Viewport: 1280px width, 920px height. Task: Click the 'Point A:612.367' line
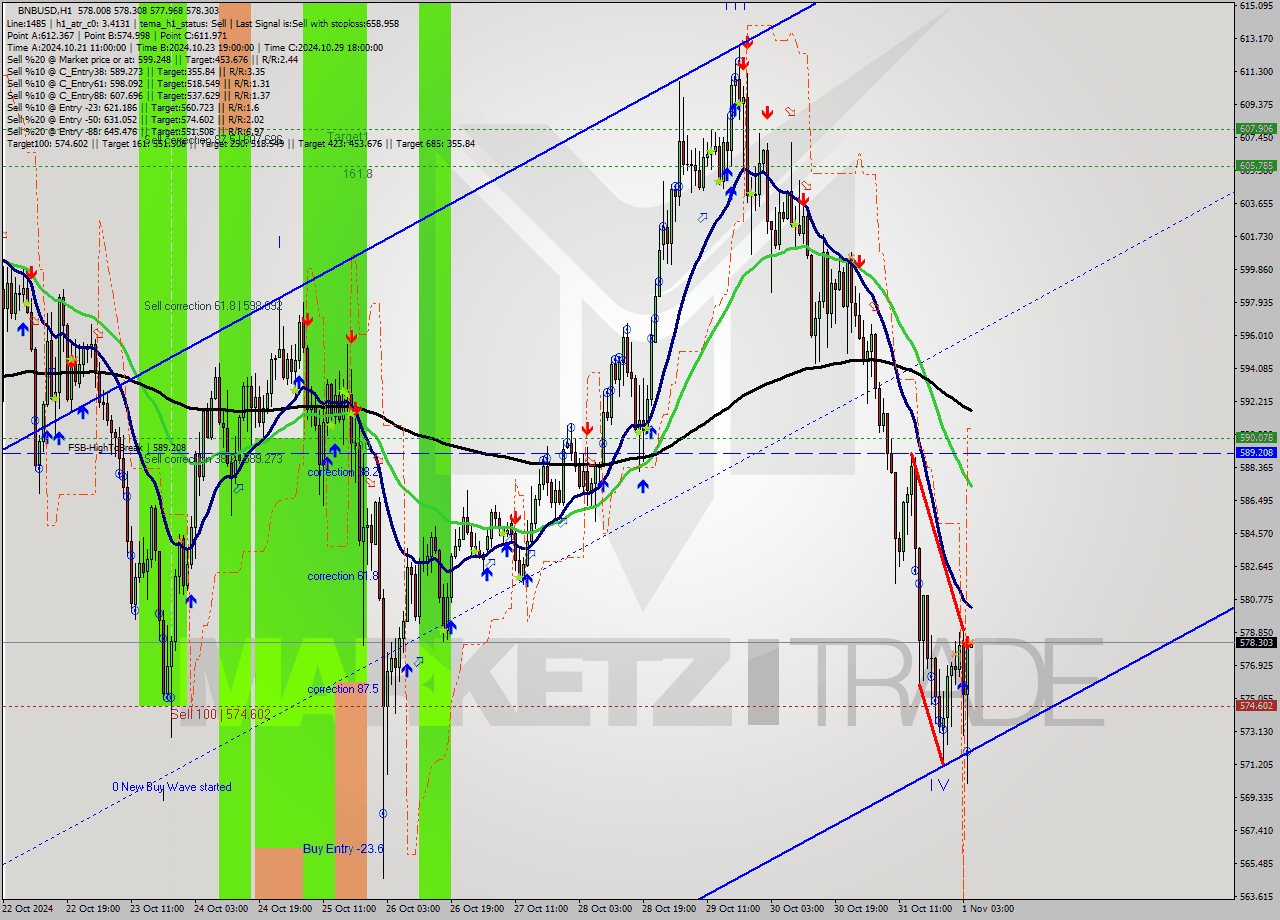click(x=117, y=35)
